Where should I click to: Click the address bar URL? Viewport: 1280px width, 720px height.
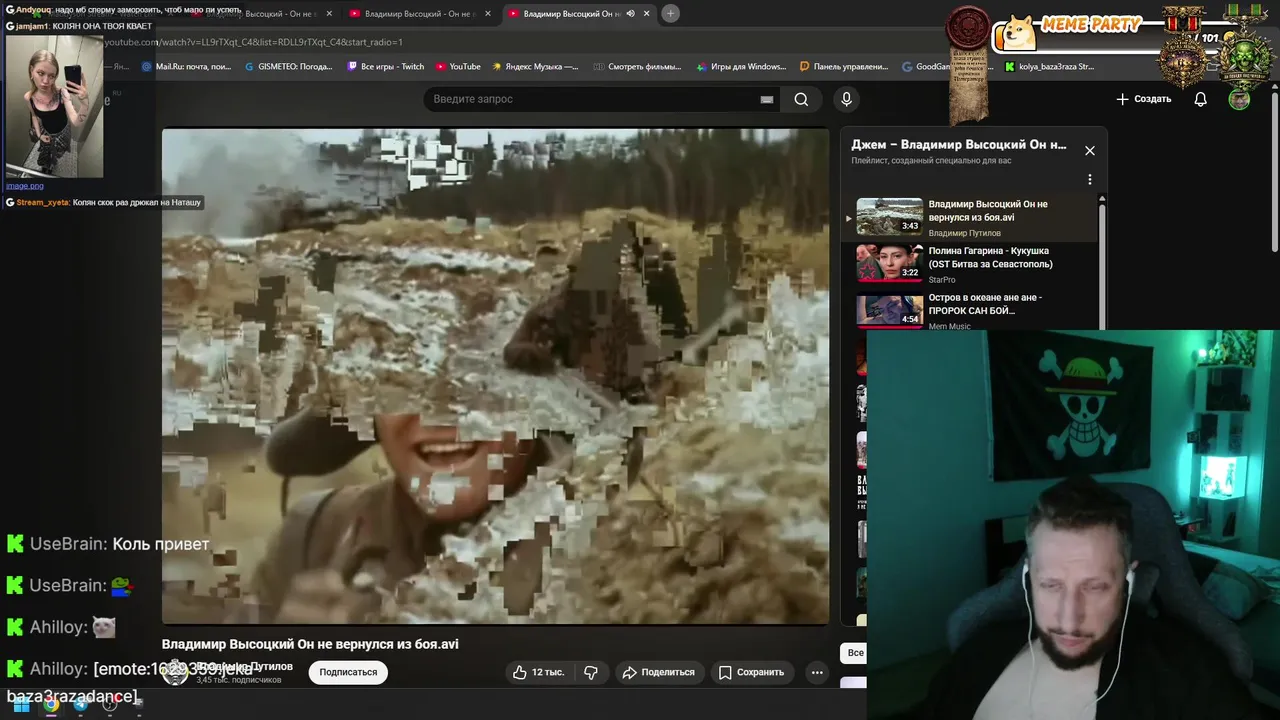click(254, 42)
